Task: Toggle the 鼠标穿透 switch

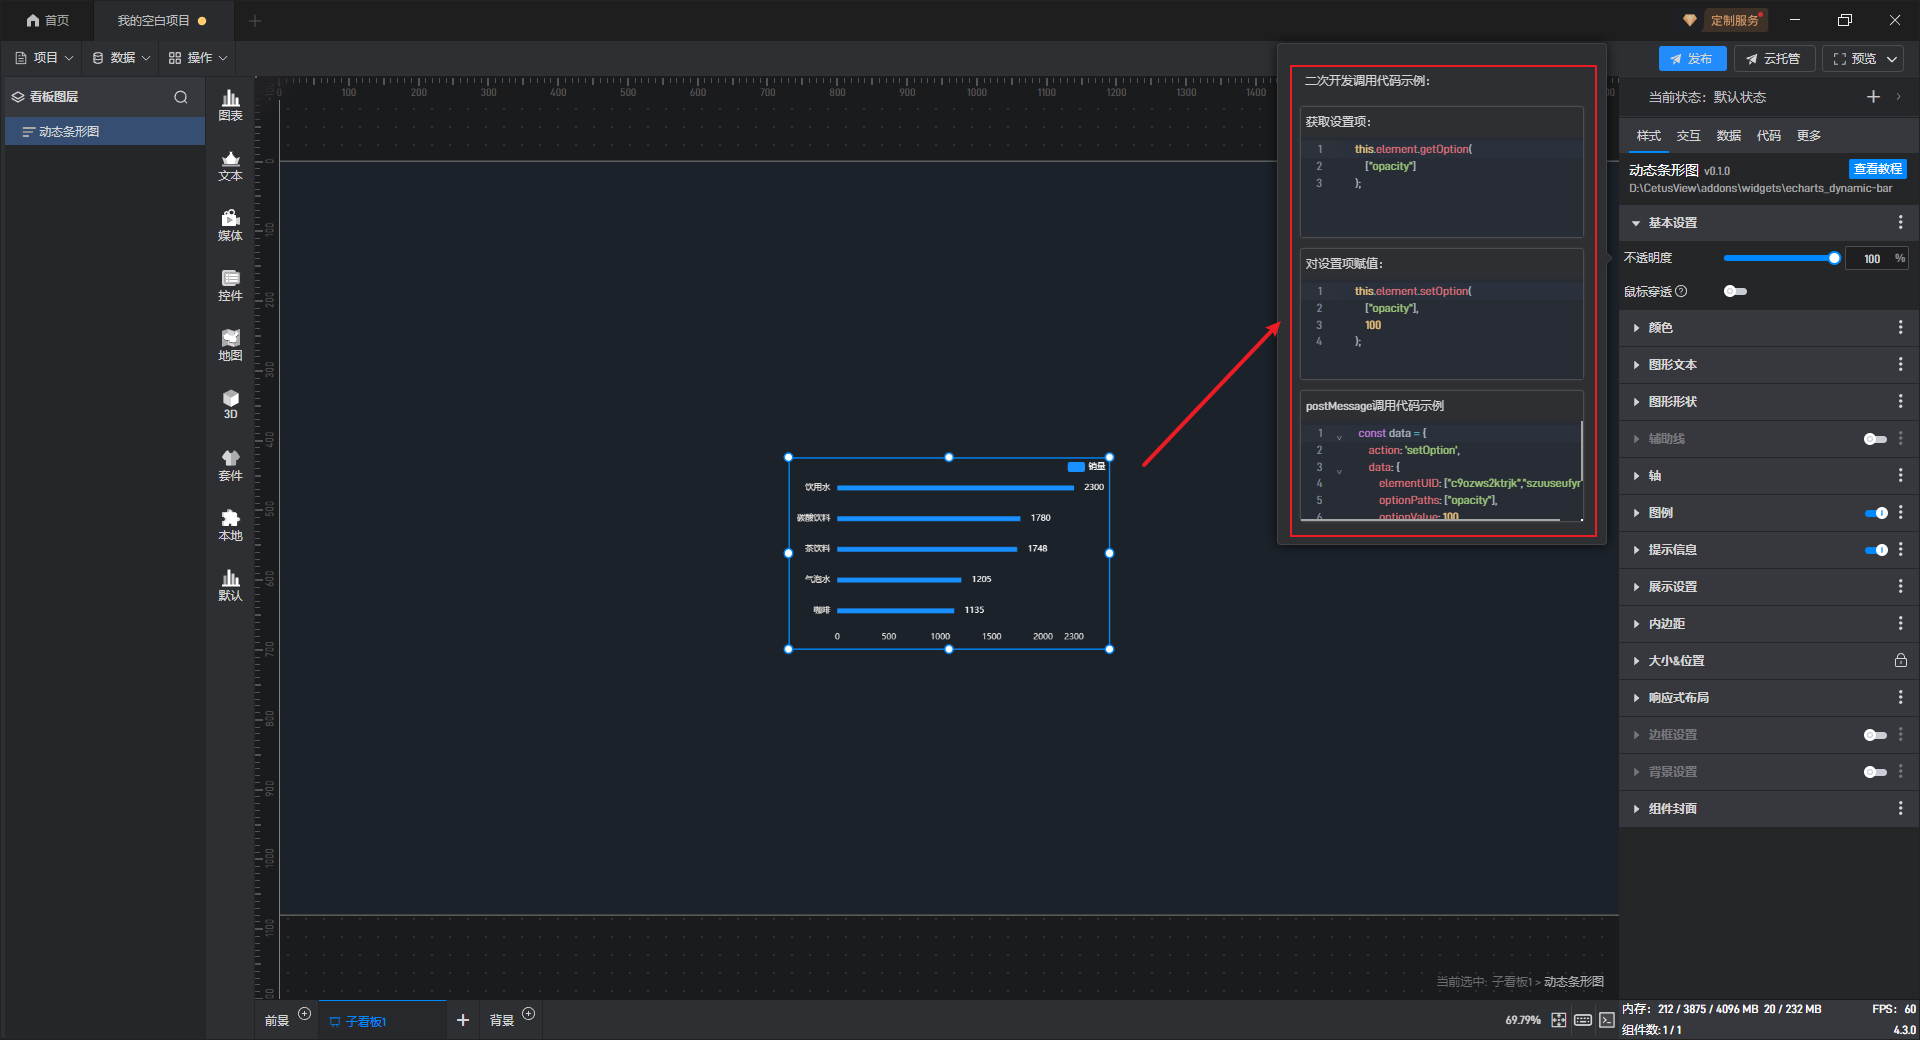Action: (1735, 292)
